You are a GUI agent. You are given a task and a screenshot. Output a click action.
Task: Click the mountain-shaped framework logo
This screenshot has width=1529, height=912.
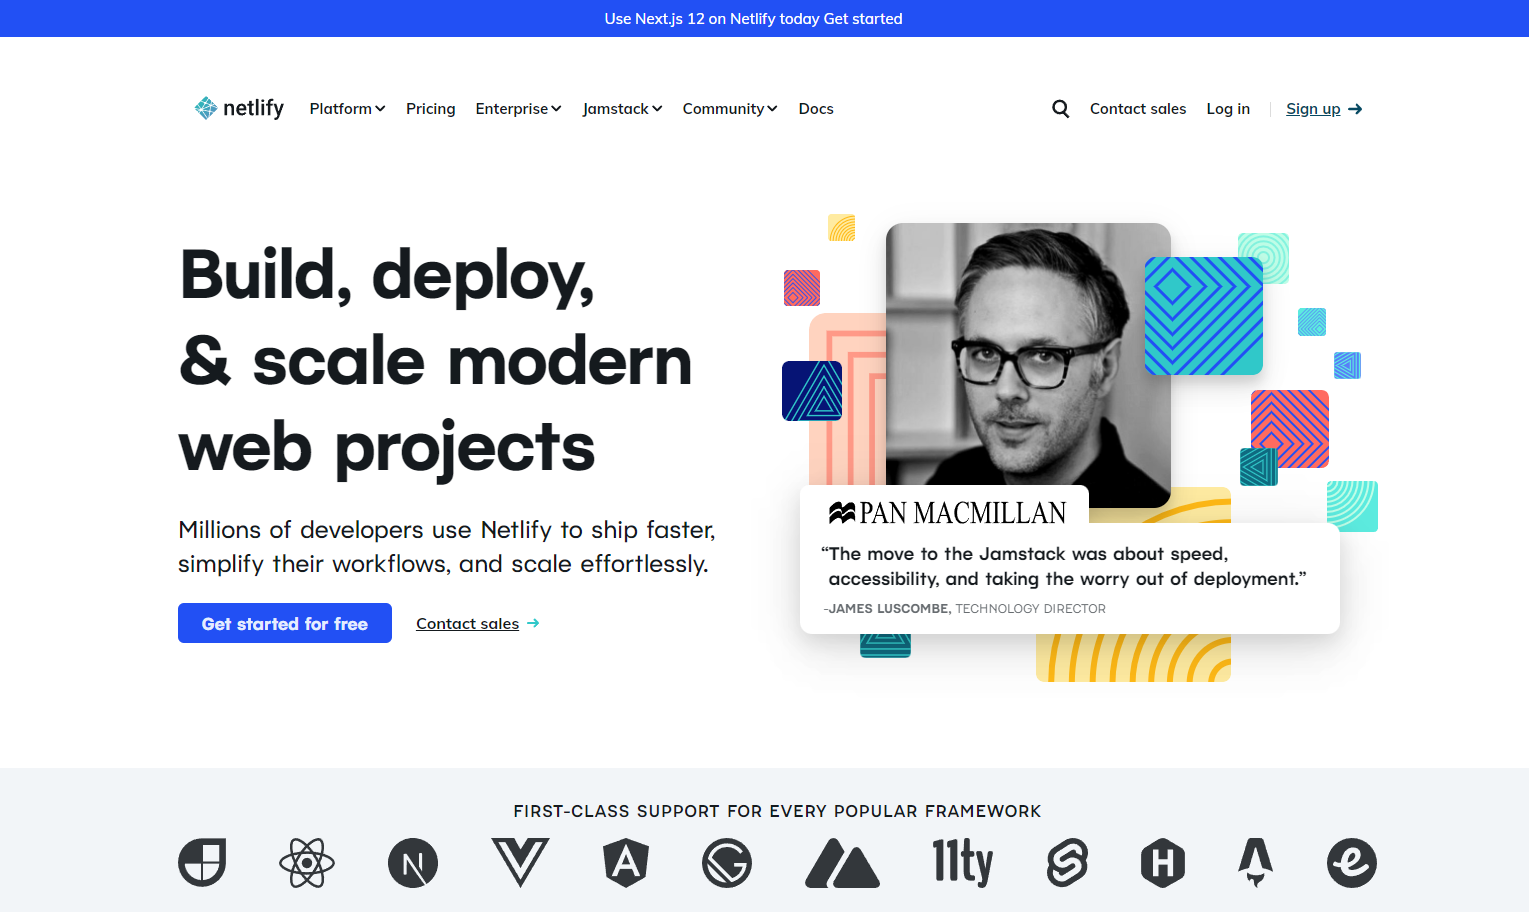point(842,863)
